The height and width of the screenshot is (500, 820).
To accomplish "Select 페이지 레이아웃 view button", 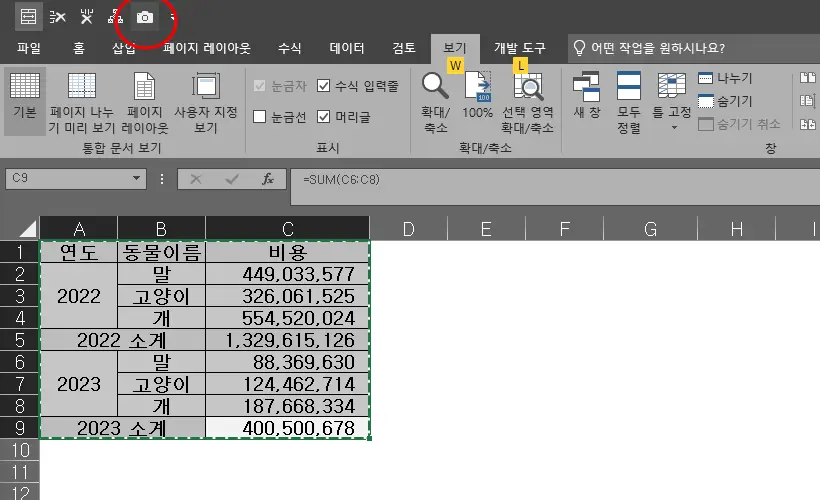I will tap(145, 103).
